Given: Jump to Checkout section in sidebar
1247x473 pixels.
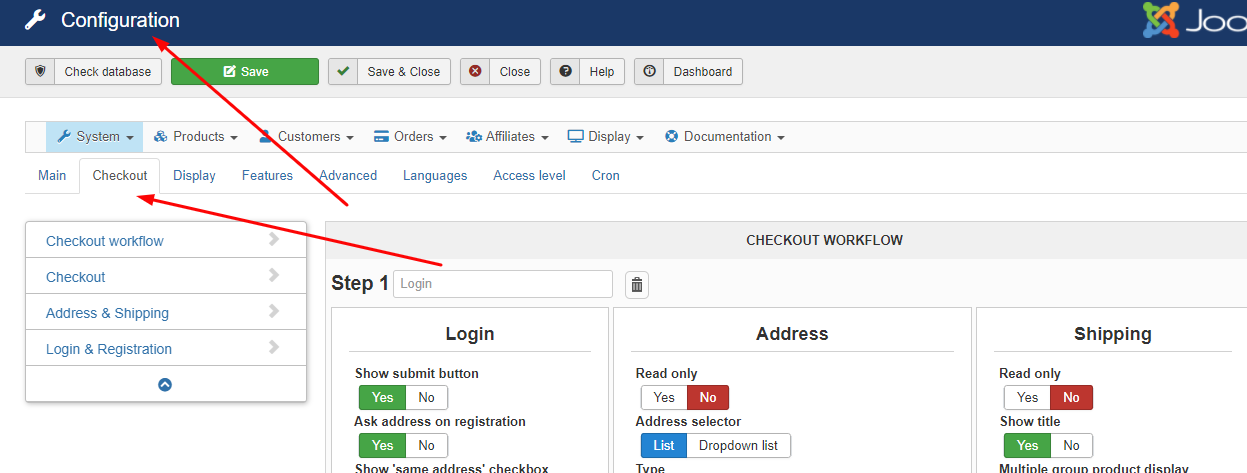Looking at the screenshot, I should (76, 277).
